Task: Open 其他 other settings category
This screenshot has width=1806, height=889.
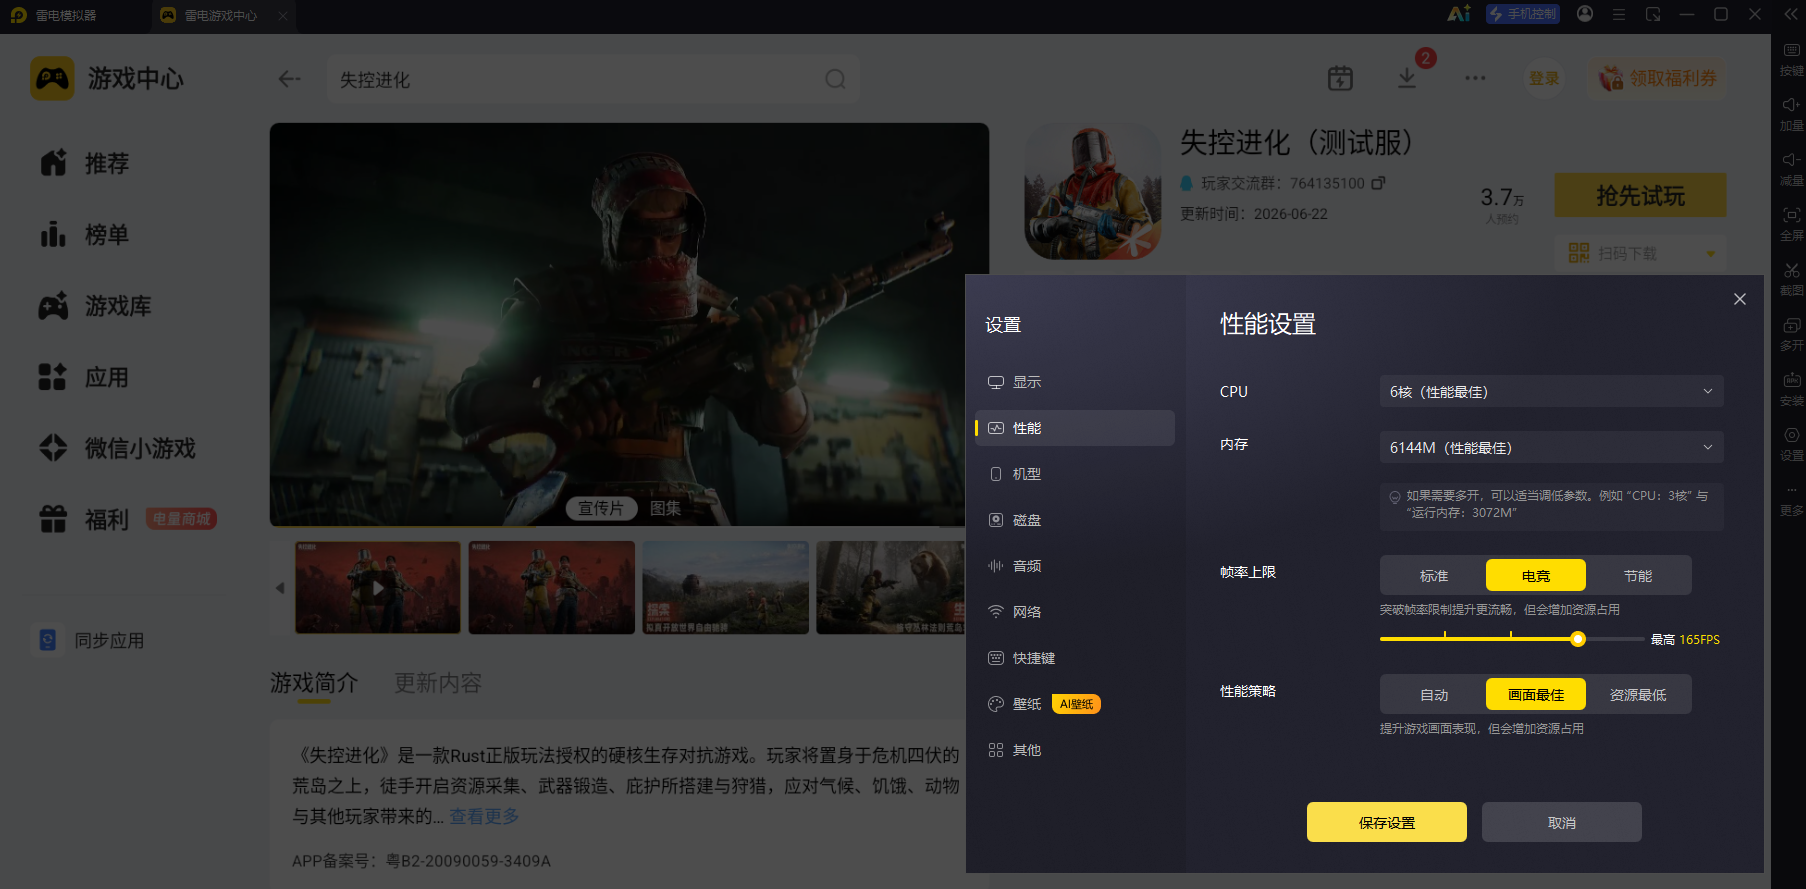Action: [x=1075, y=750]
